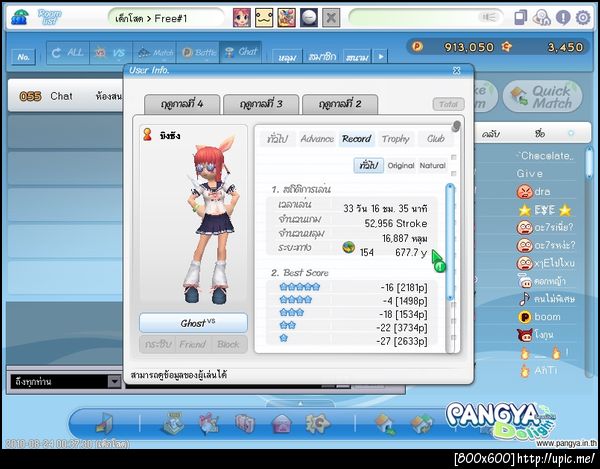
Task: Open the ฤดูกาลที่ 2 season tab
Action: point(340,104)
